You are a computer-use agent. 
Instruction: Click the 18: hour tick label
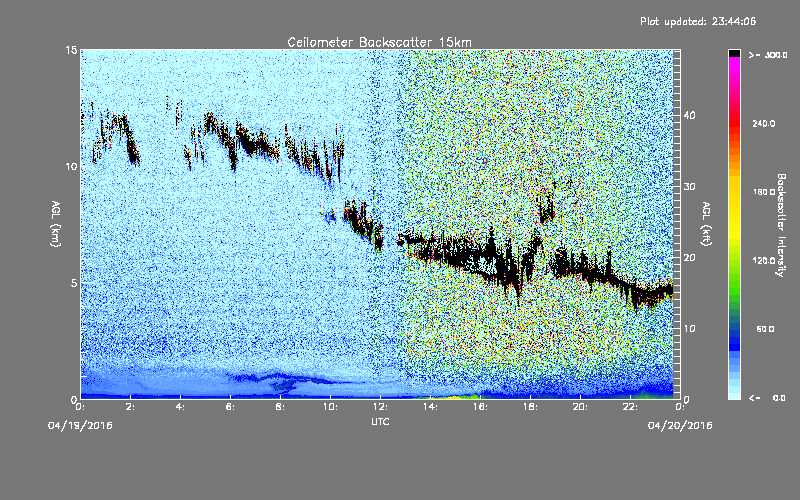coord(530,407)
